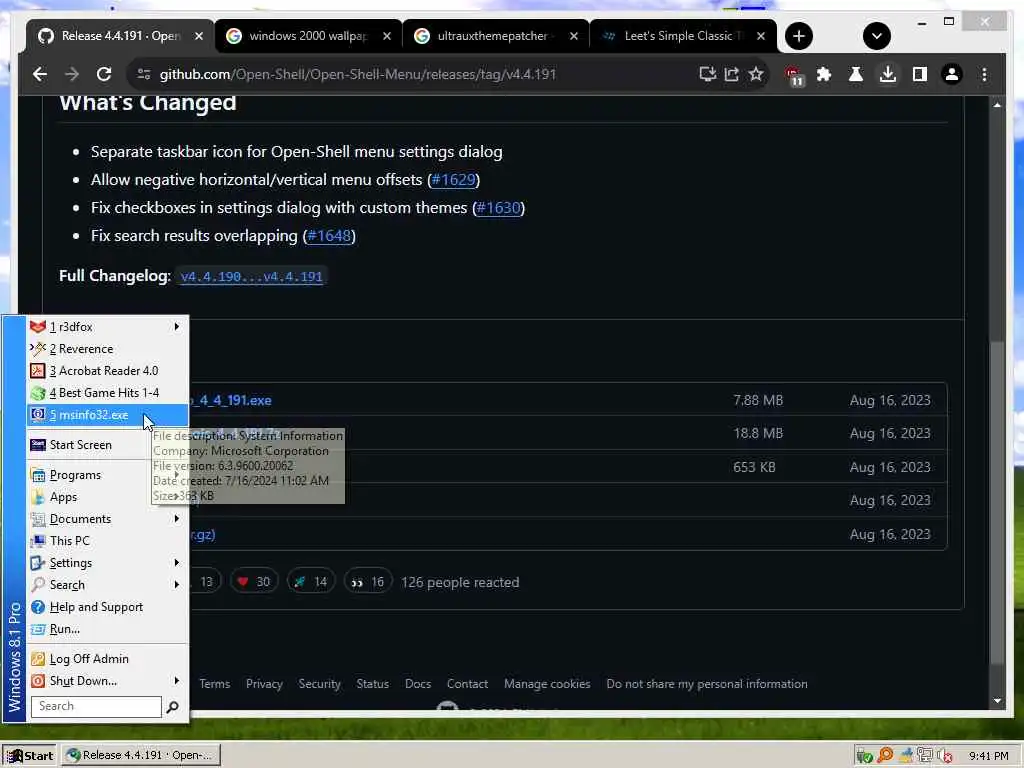The width and height of the screenshot is (1024, 768).
Task: Open Documents in Start menu
Action: click(x=108, y=519)
